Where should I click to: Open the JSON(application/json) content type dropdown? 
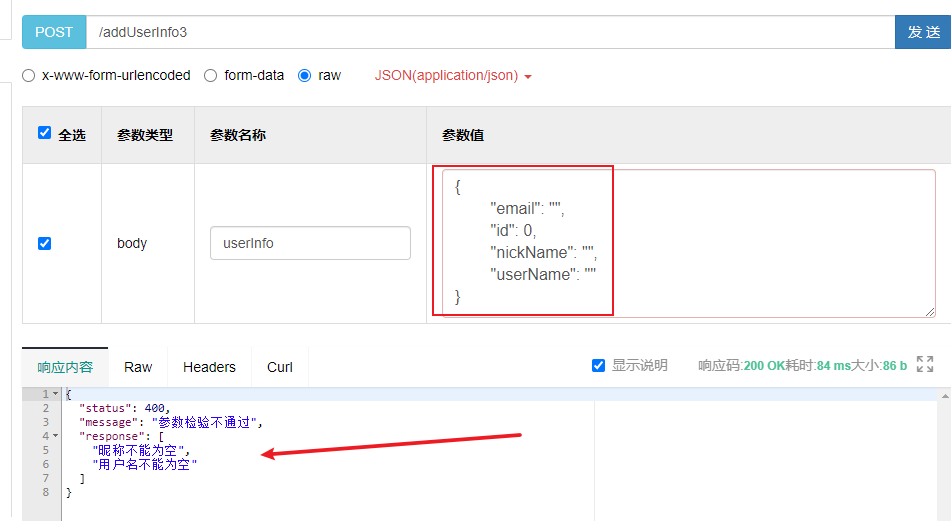tap(453, 75)
